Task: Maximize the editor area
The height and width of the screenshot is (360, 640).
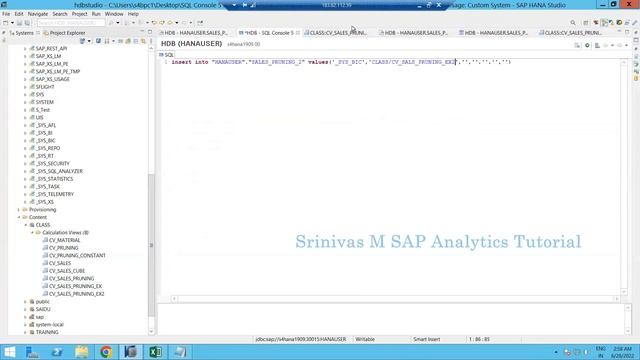Action: [627, 32]
